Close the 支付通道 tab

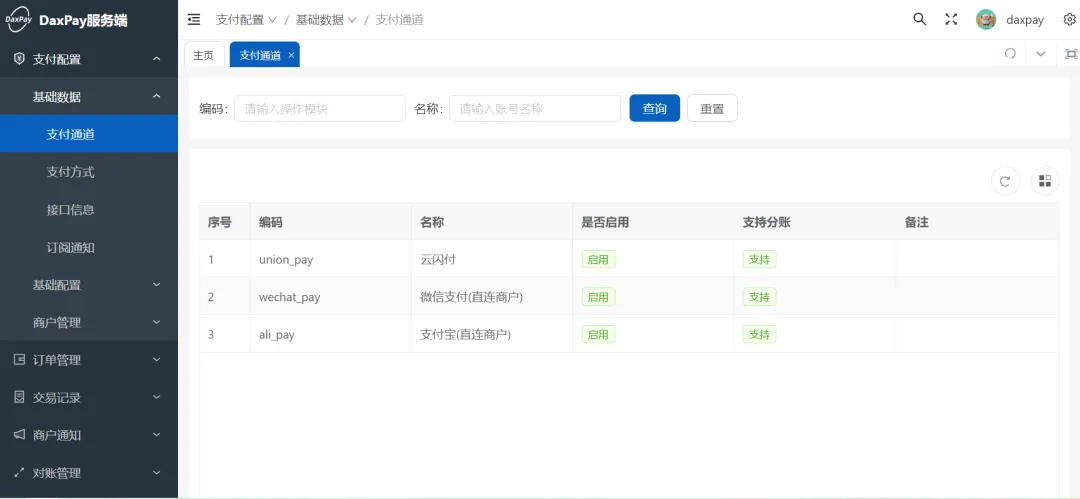[291, 56]
